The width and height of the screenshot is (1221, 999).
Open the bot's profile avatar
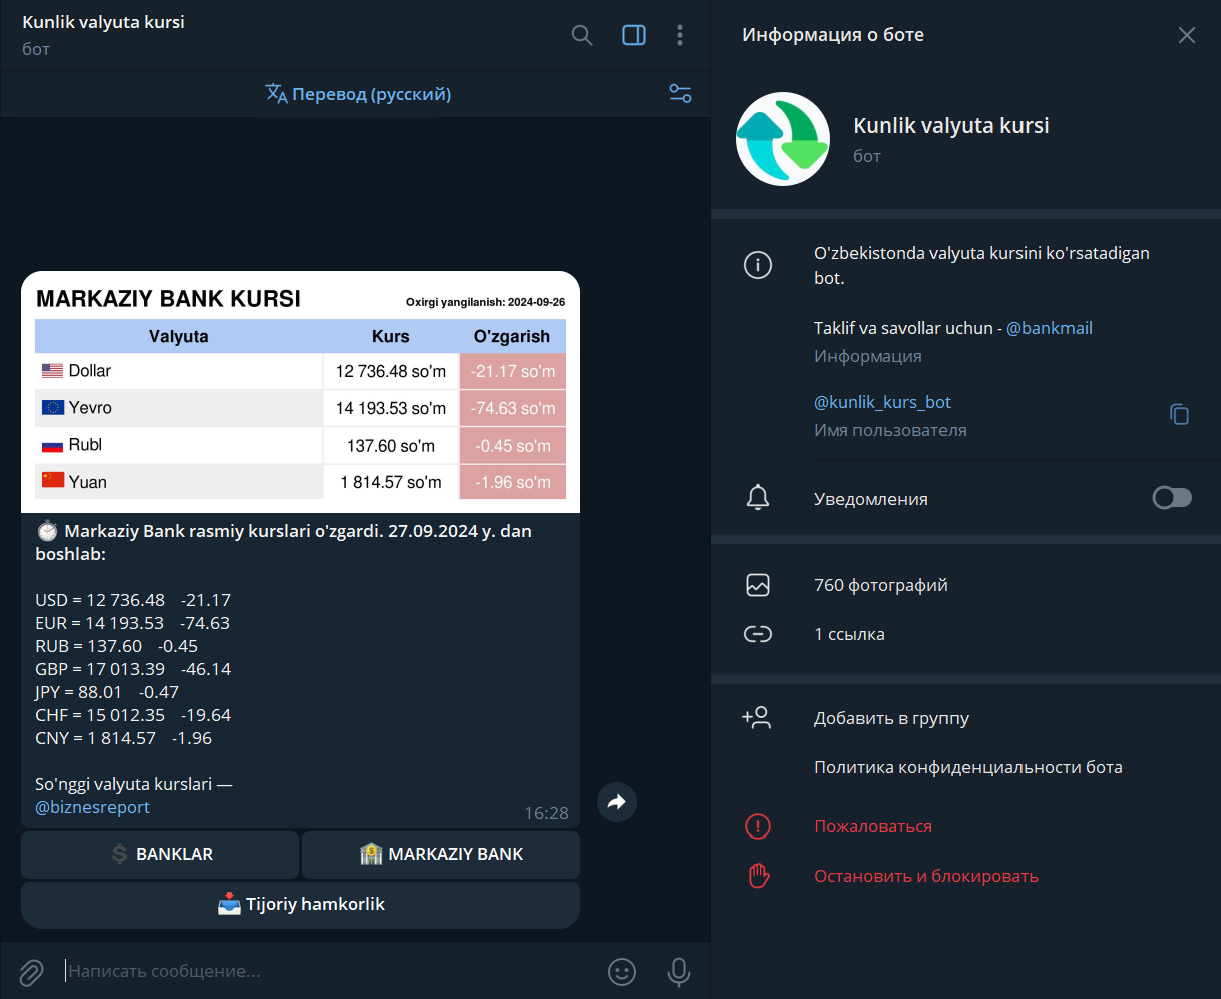[x=783, y=139]
